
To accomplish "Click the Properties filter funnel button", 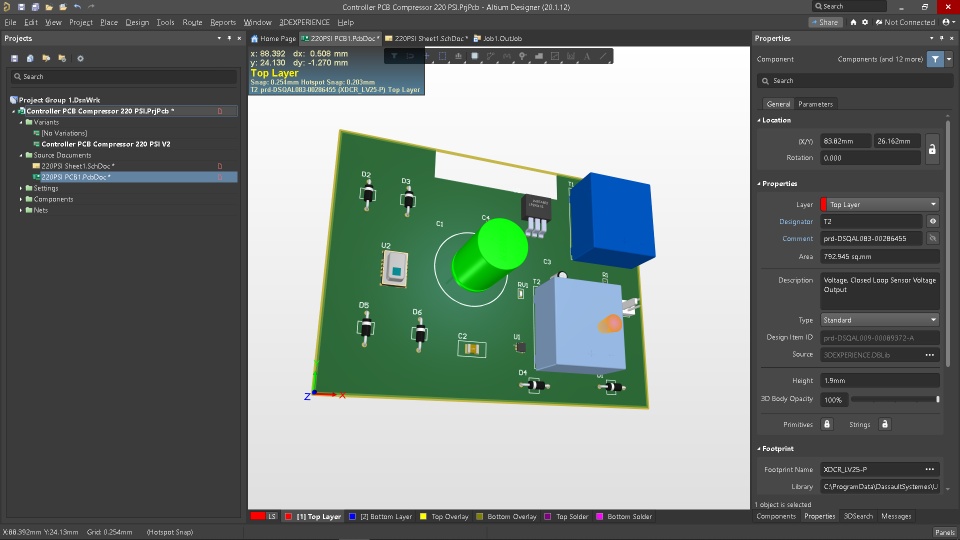I will [x=935, y=59].
